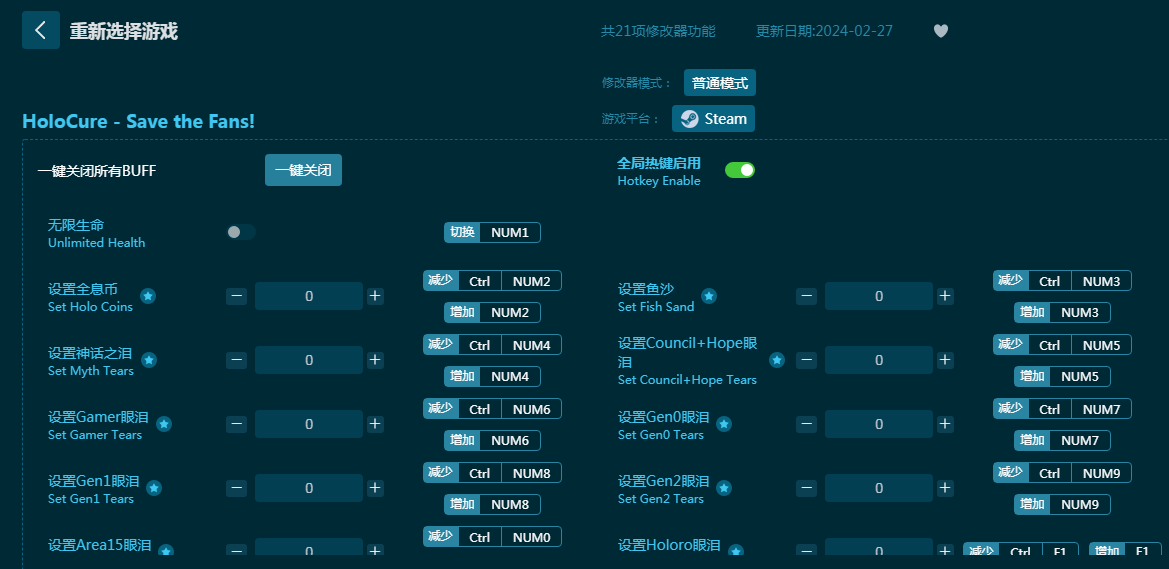This screenshot has width=1169, height=569.
Task: Click star icon beside Set Gen2 Tears
Action: coord(724,488)
